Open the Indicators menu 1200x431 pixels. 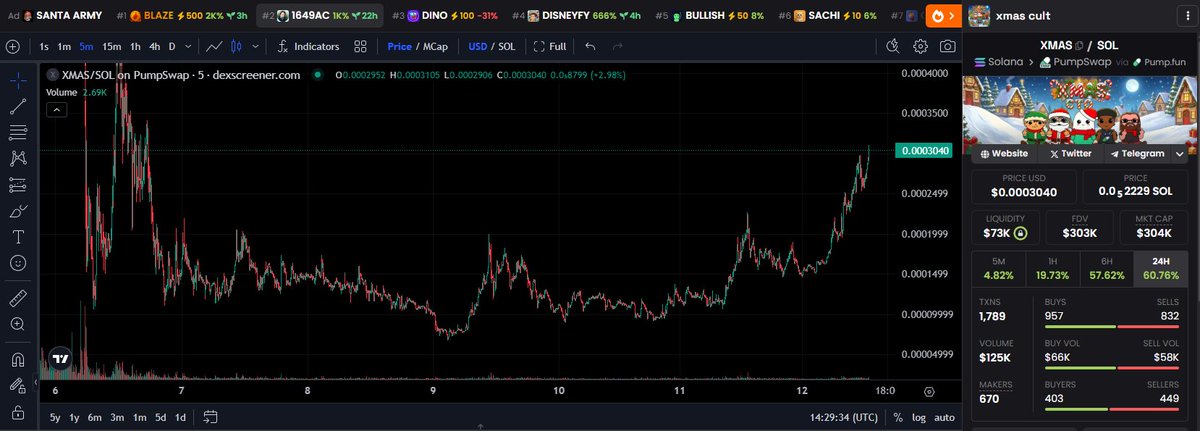click(x=308, y=46)
